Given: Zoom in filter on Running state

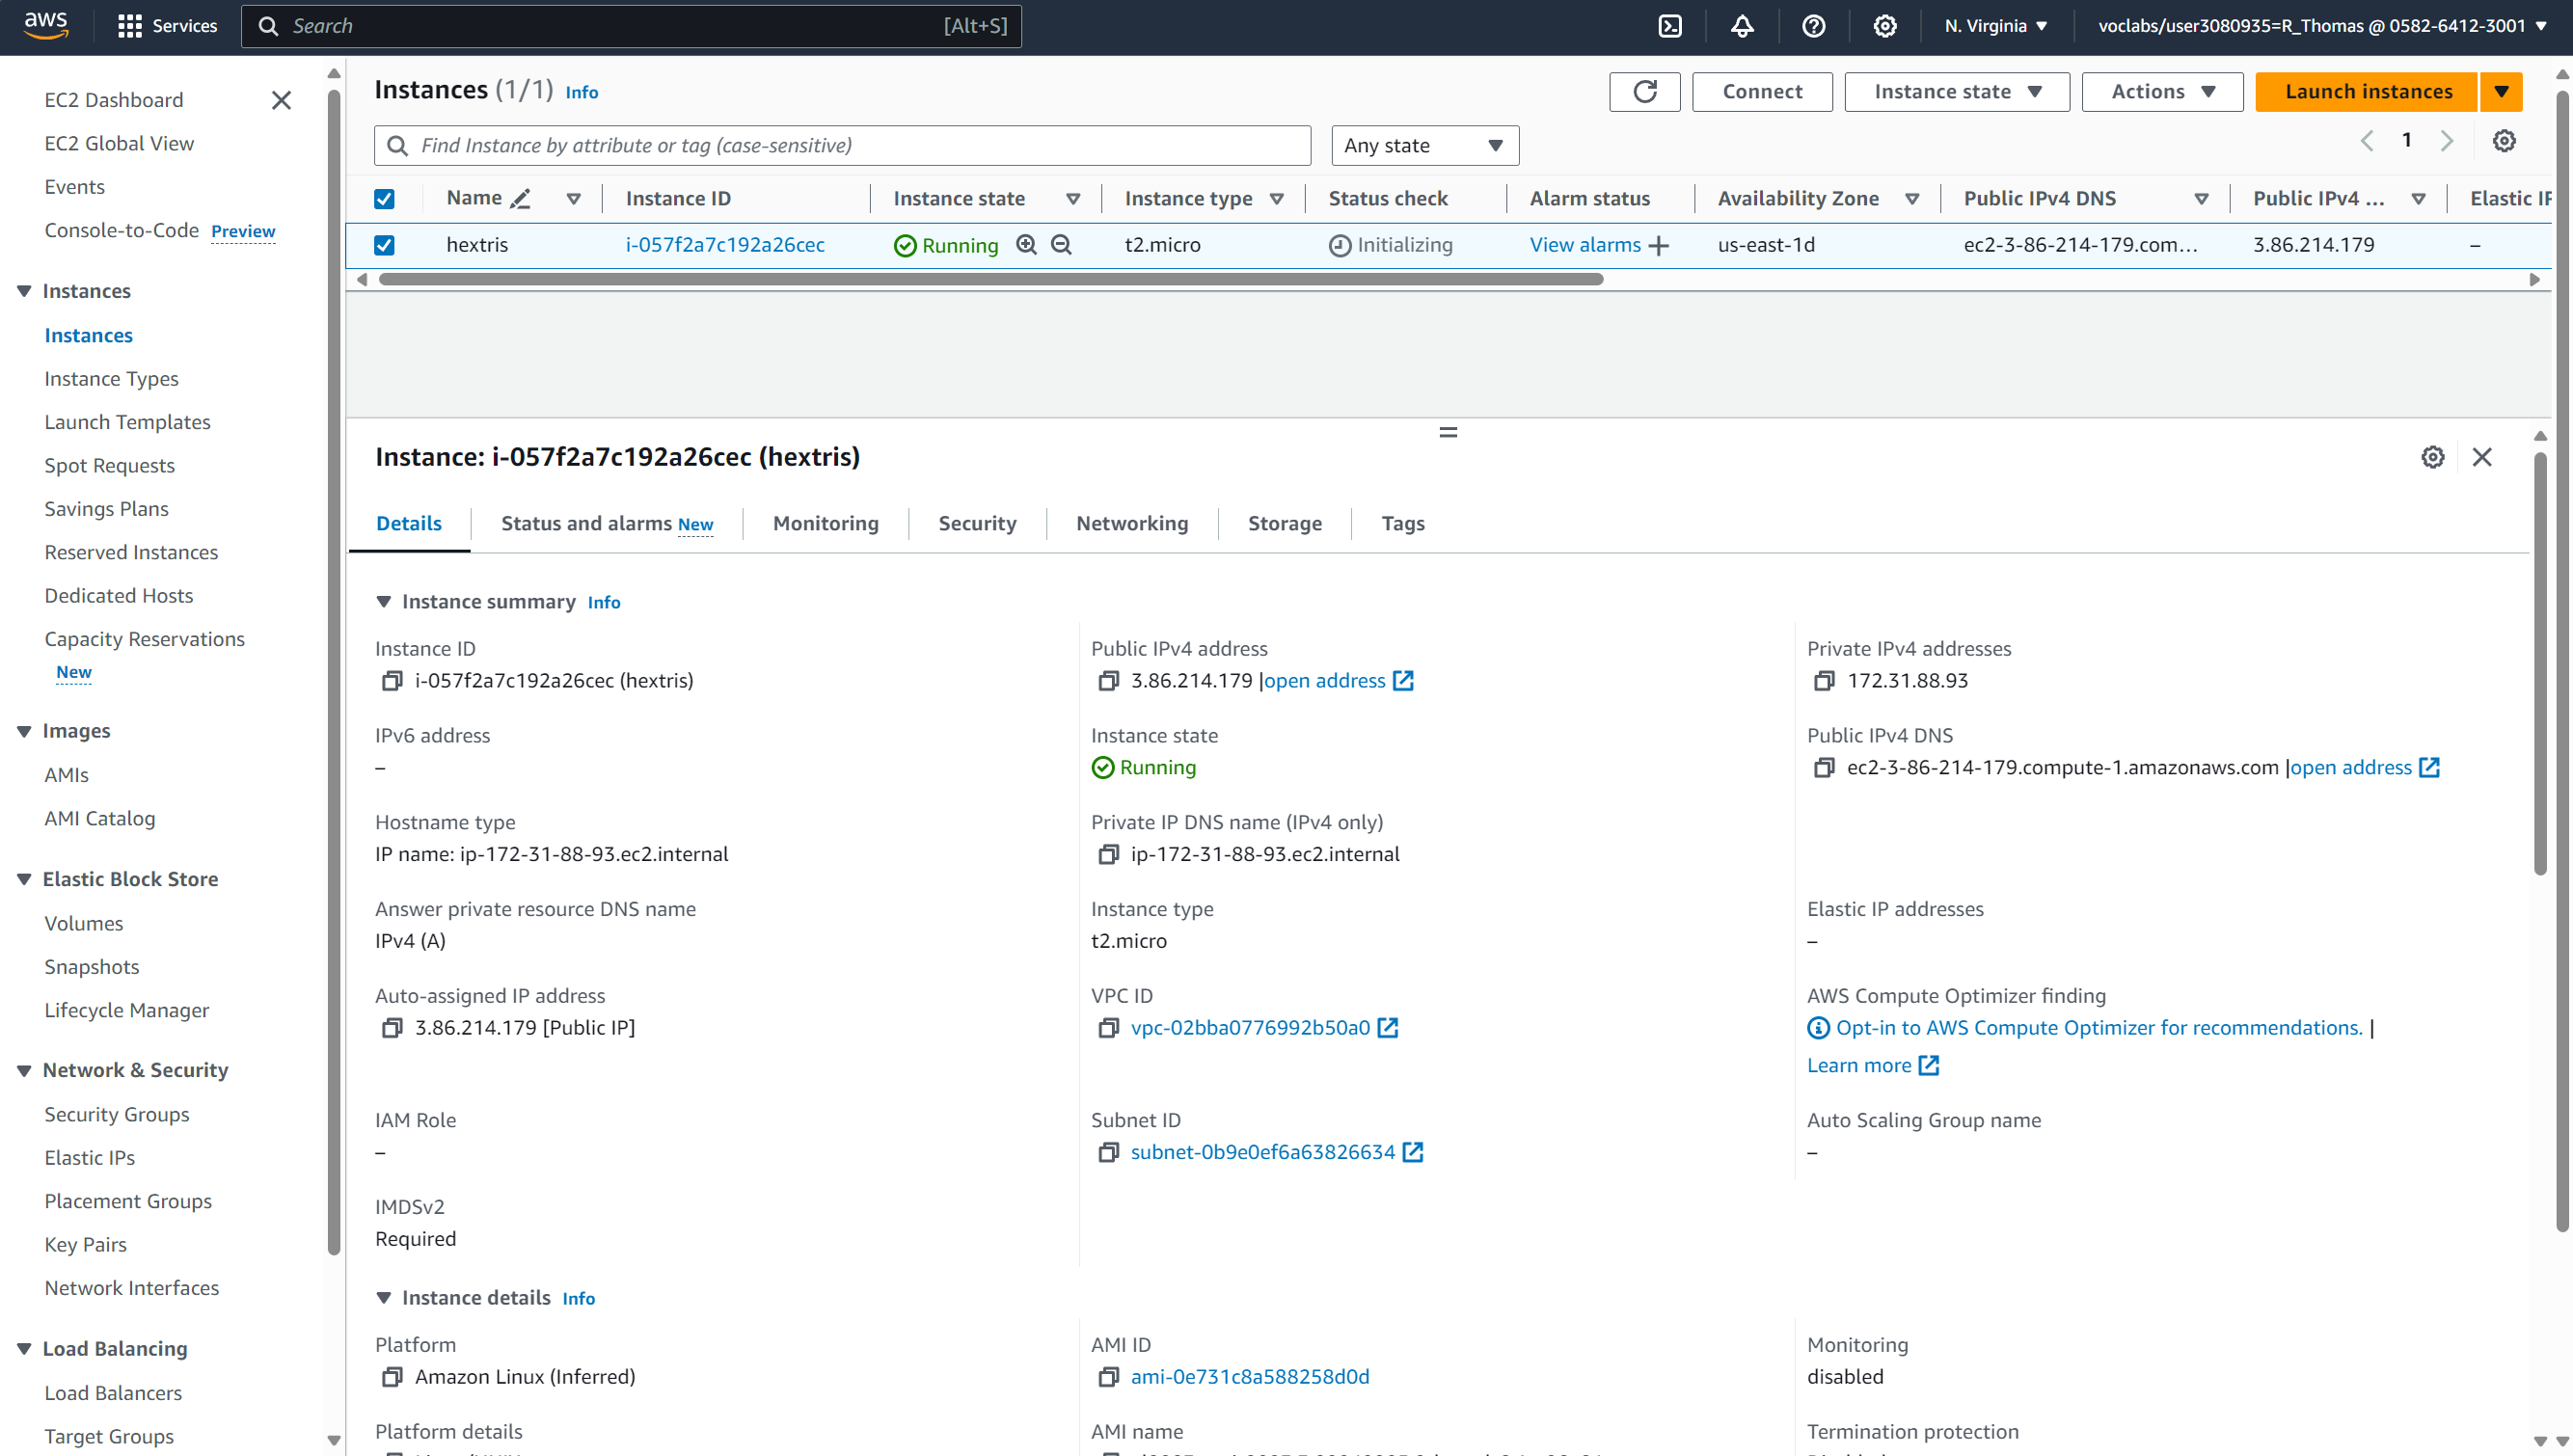Looking at the screenshot, I should 1026,245.
